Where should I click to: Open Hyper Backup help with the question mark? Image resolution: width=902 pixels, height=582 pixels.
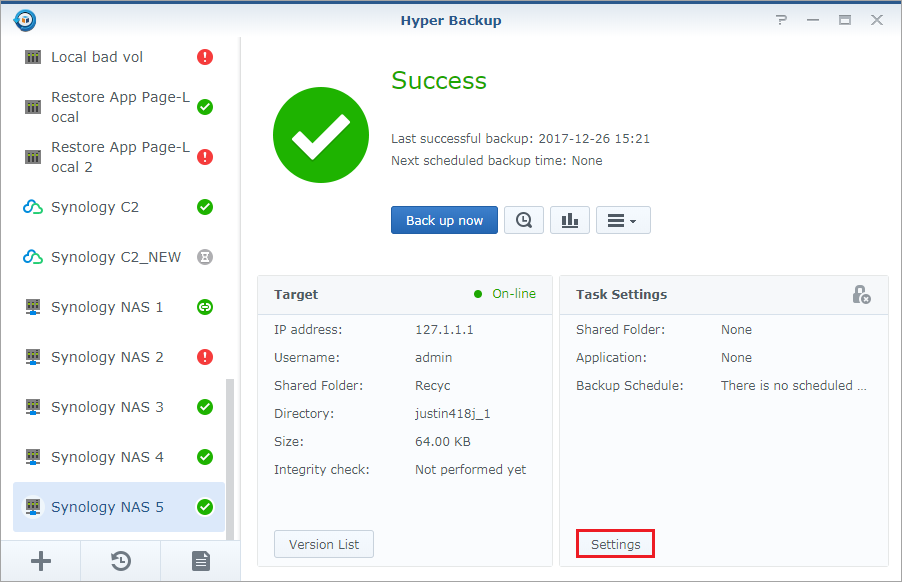pyautogui.click(x=780, y=18)
